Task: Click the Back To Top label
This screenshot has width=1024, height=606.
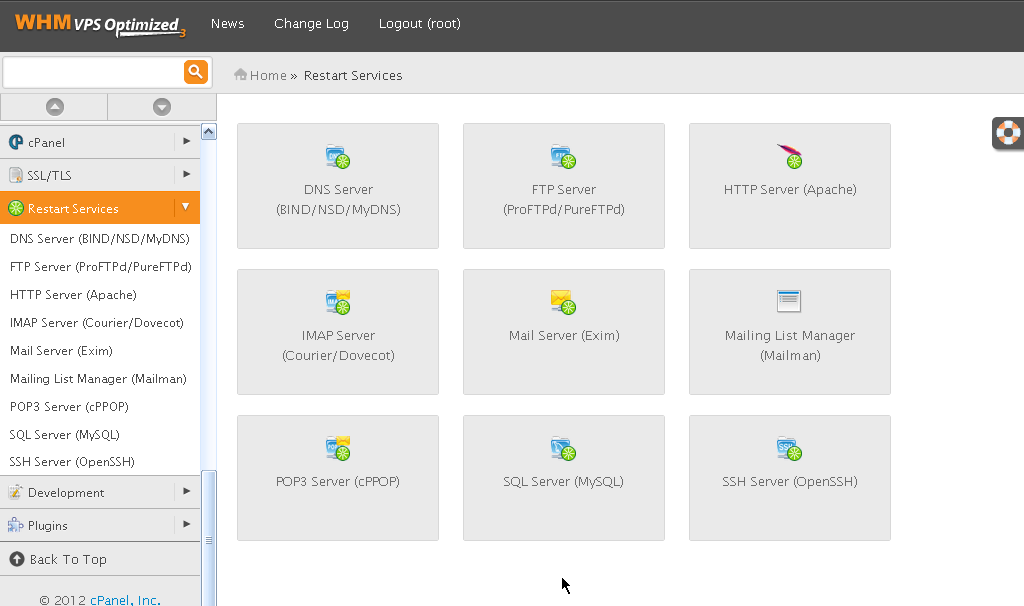Action: [x=68, y=560]
